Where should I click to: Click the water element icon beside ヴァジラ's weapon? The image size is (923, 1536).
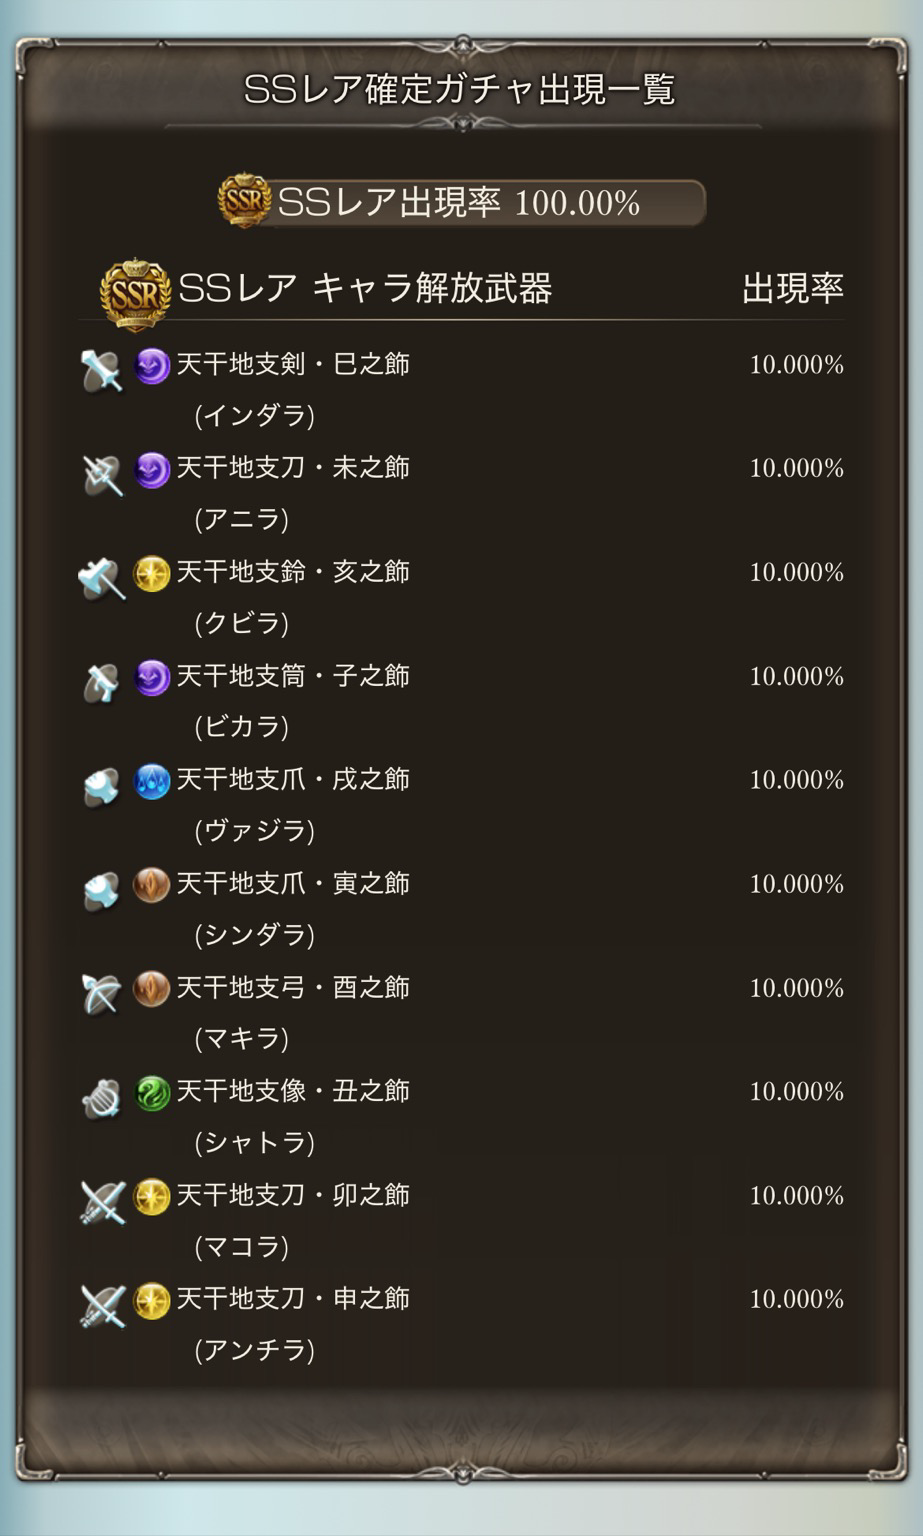coord(151,781)
